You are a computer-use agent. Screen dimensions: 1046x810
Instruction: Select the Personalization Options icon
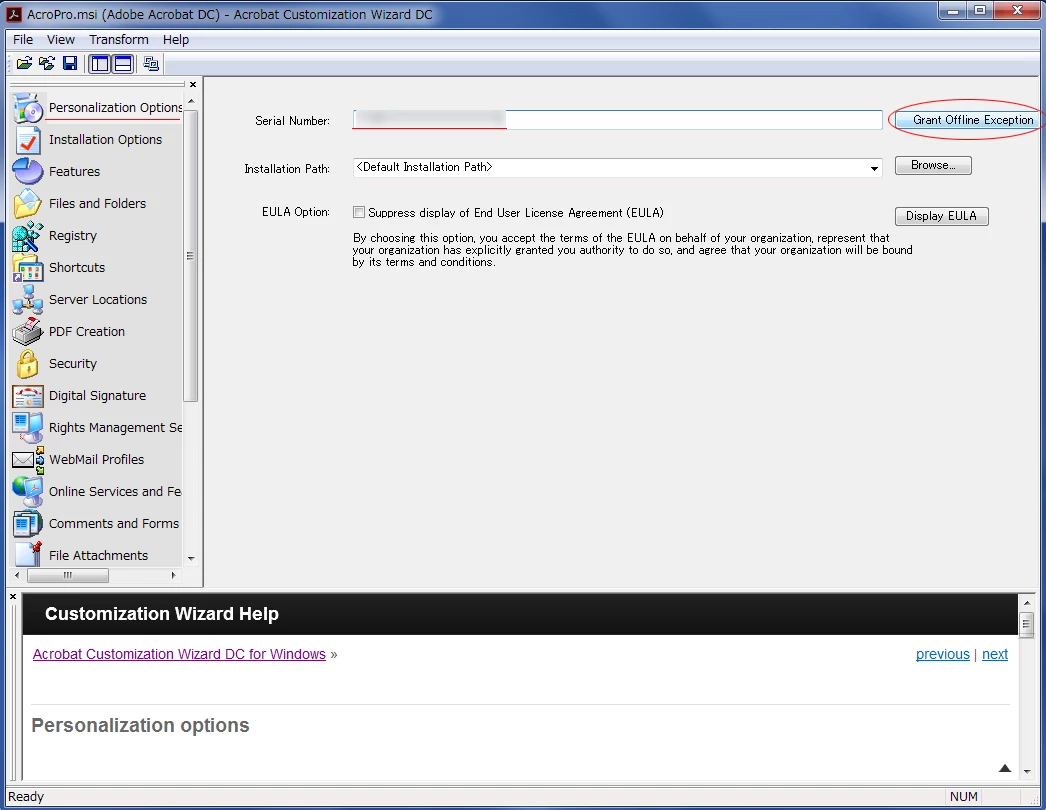point(28,107)
